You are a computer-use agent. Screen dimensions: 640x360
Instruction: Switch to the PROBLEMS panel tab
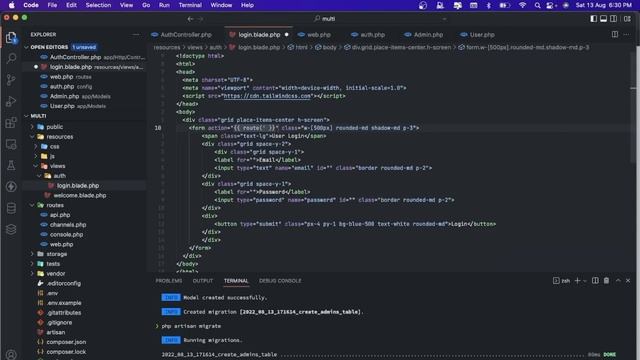click(x=169, y=281)
